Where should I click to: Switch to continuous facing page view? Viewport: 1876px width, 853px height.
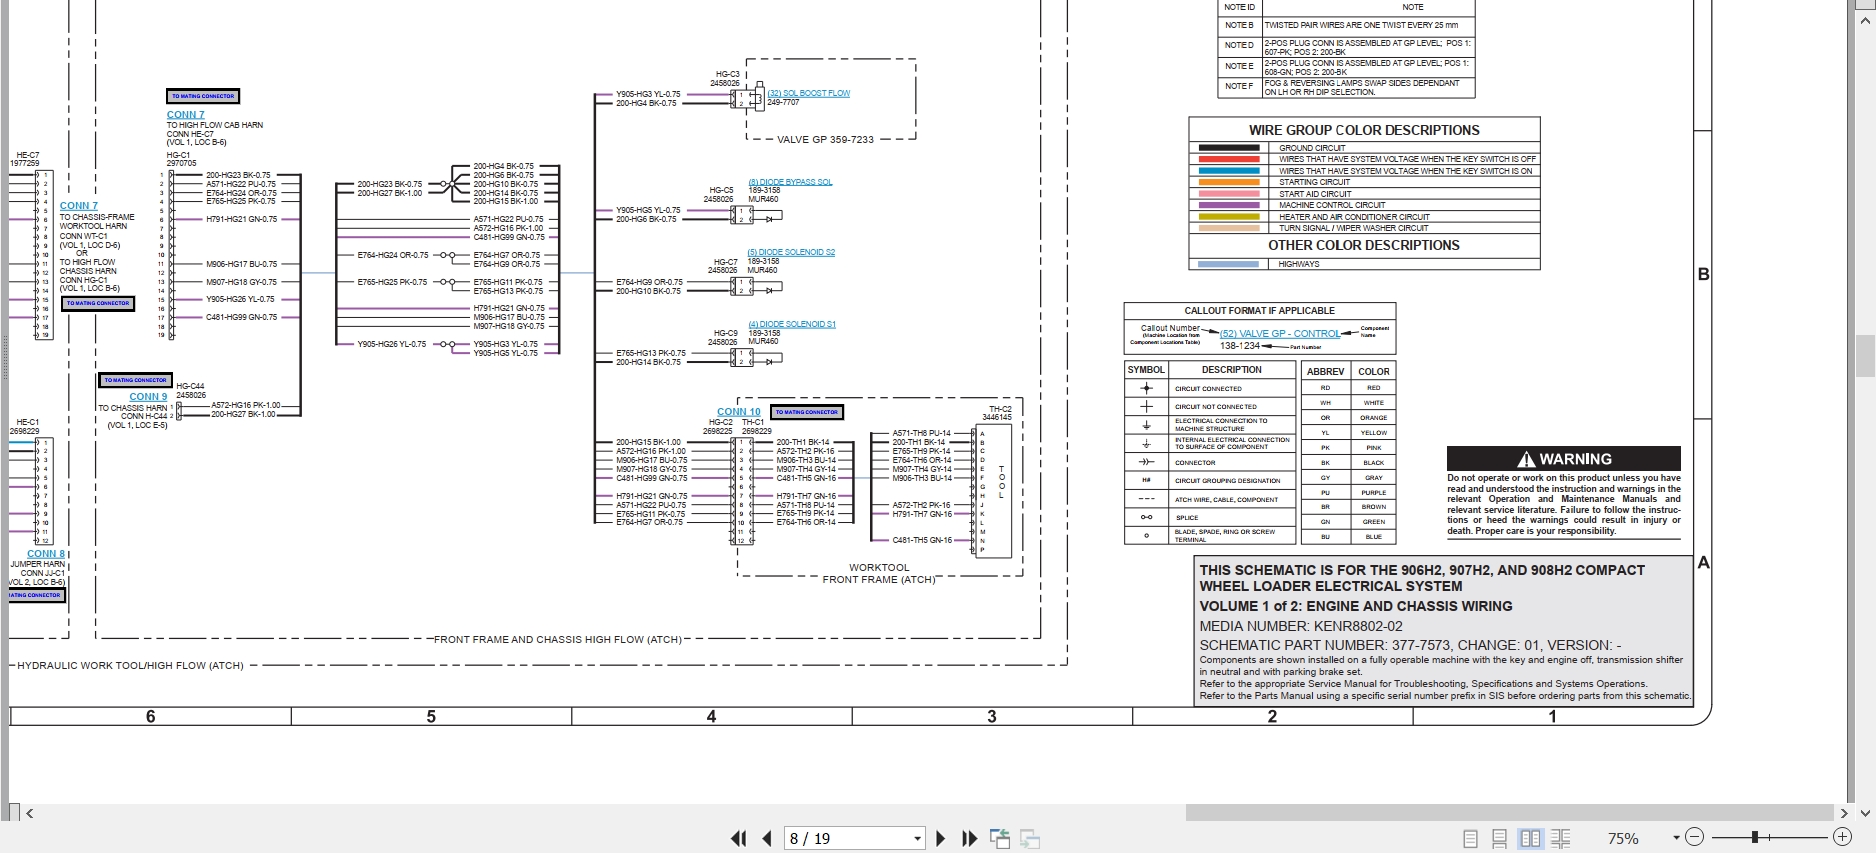click(x=1561, y=839)
